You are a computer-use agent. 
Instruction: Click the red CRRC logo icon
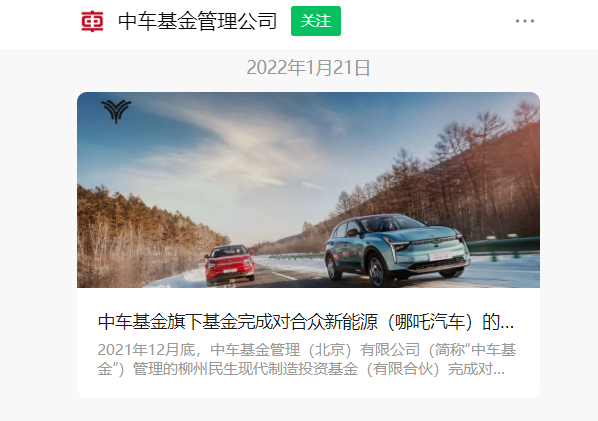(92, 21)
